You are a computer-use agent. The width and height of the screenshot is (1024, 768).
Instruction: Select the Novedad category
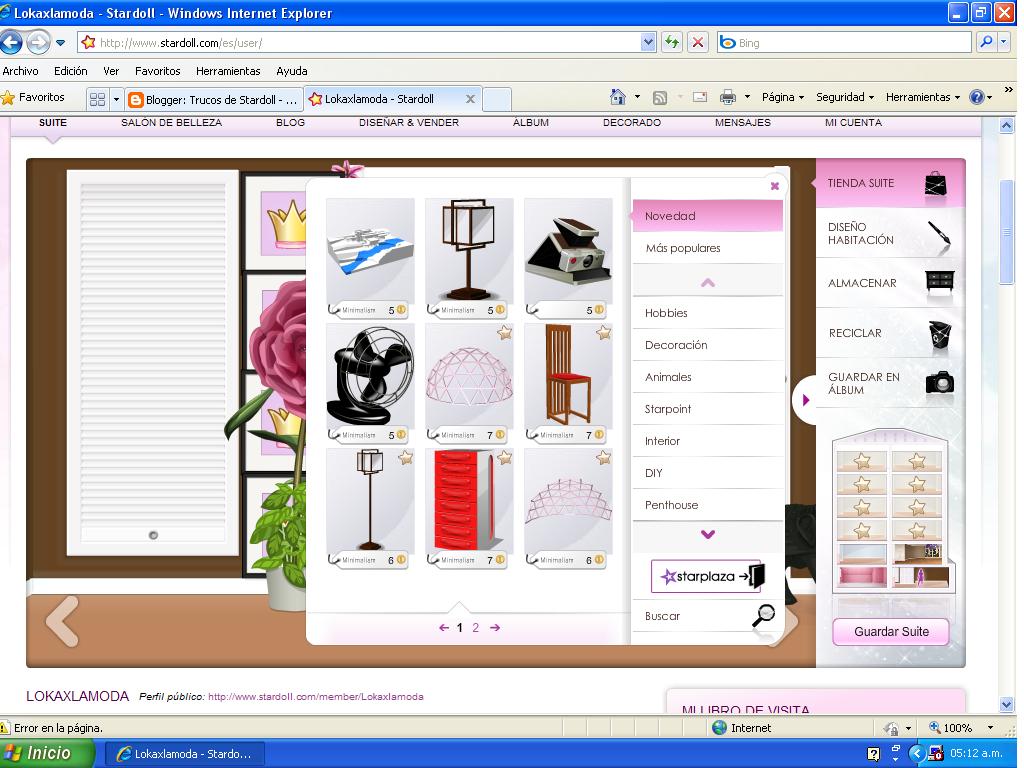708,216
